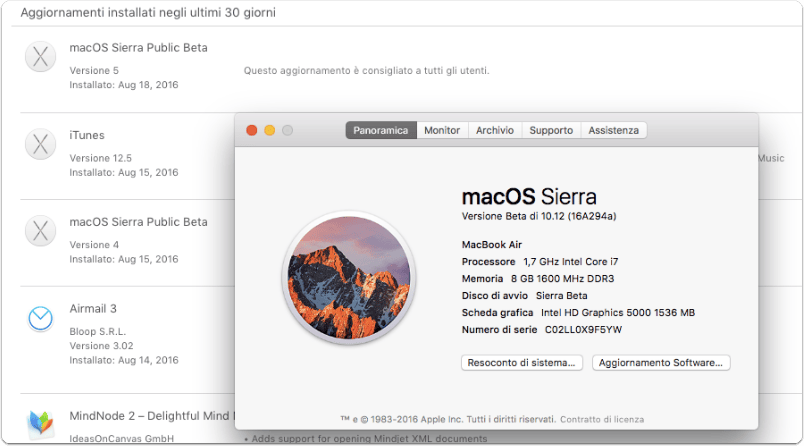Open the Contratto di licenza link
The image size is (804, 446).
[x=602, y=419]
